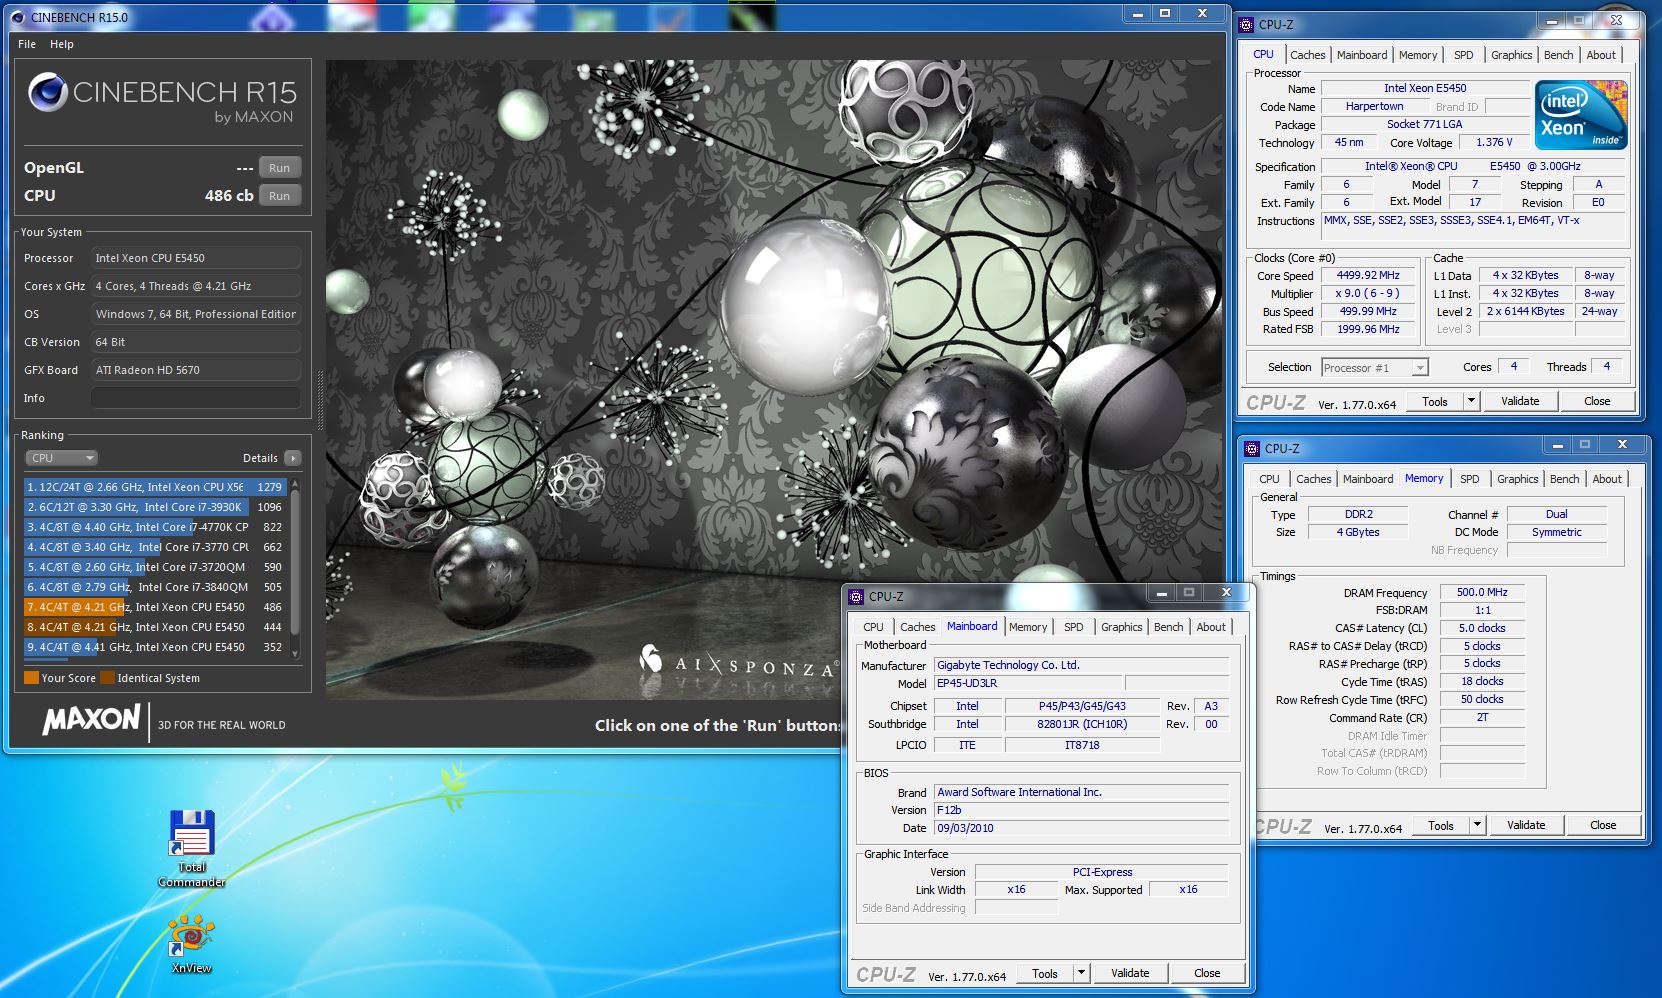Open About tab in CPU-Z CPU window

pos(1601,55)
